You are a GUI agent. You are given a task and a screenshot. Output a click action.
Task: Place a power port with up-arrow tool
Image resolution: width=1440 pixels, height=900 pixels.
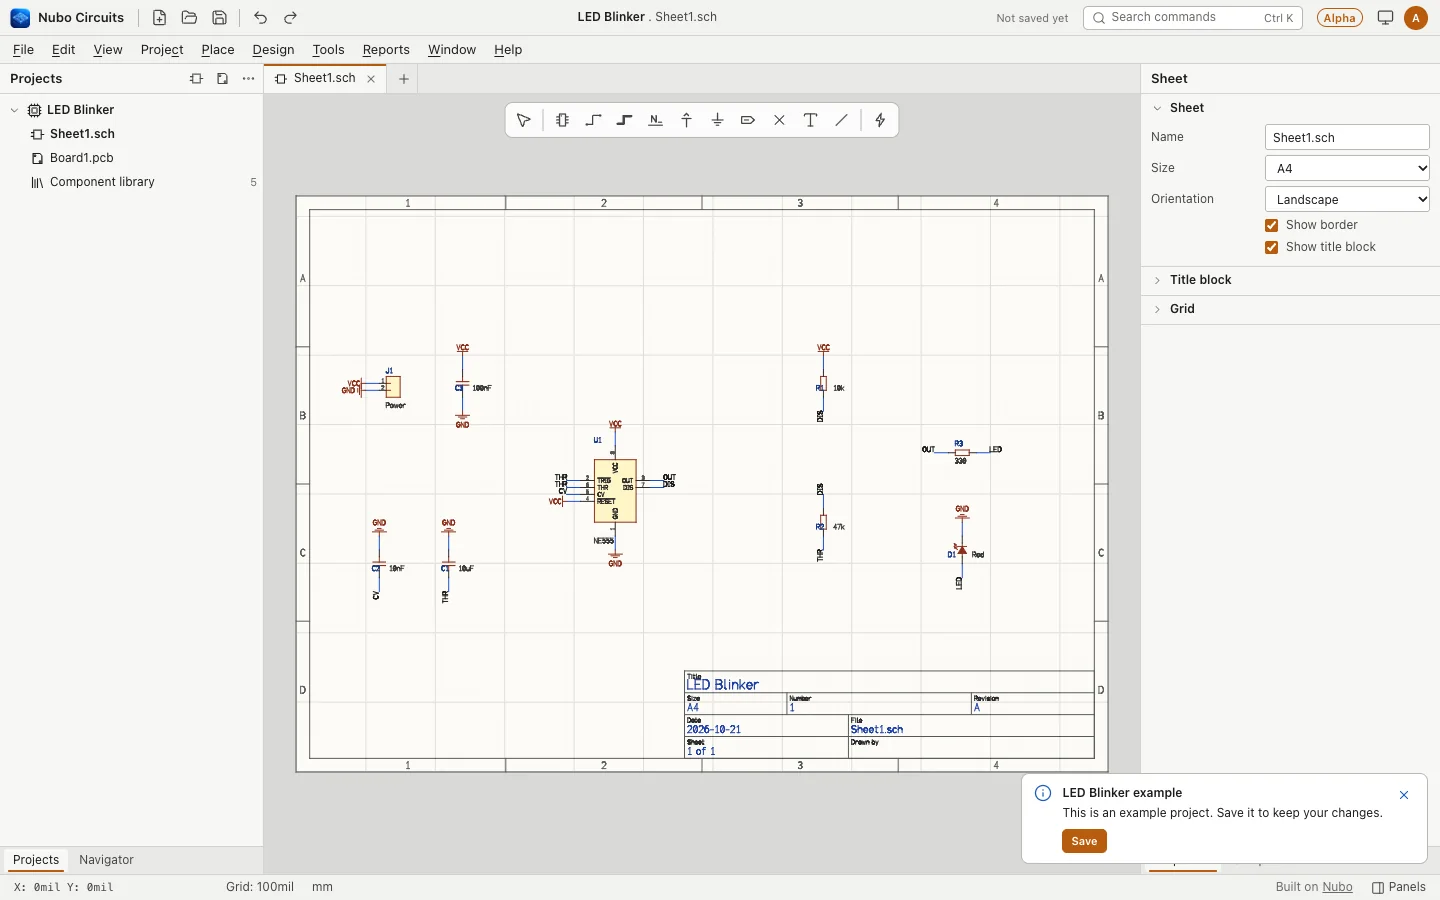[687, 120]
